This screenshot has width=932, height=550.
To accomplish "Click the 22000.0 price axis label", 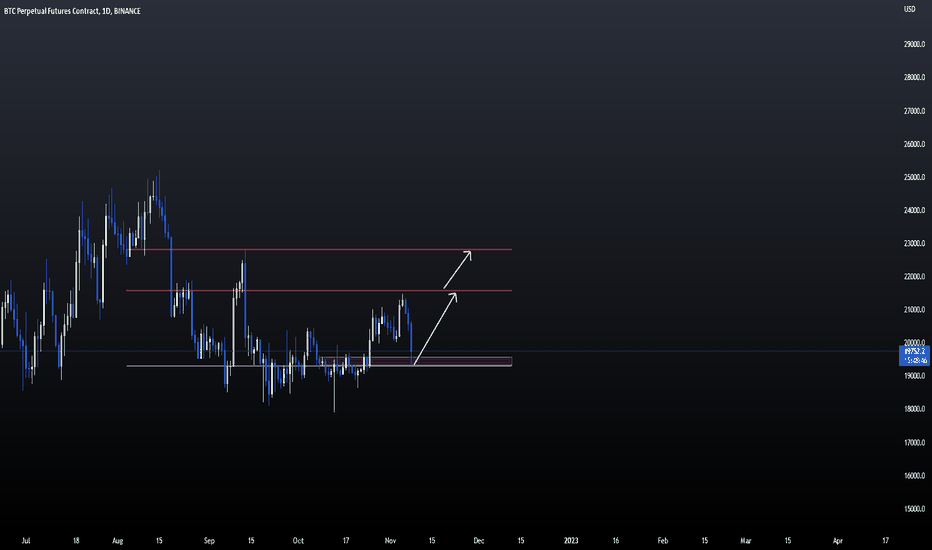I will (914, 277).
